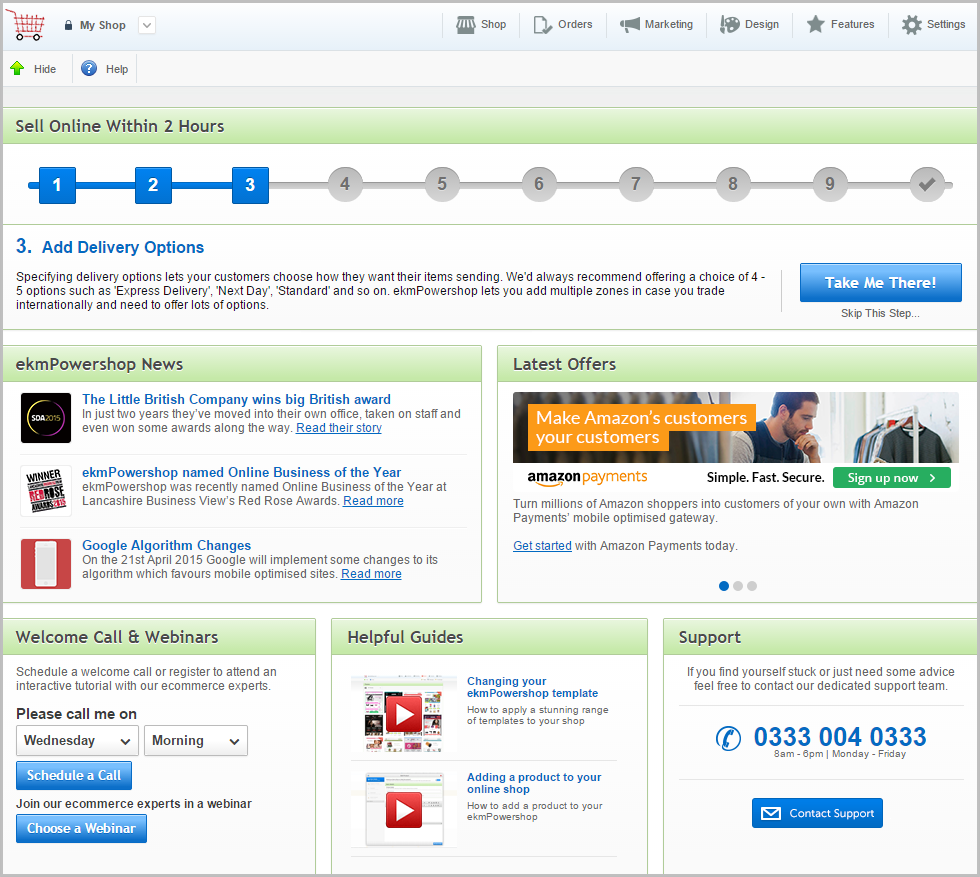This screenshot has width=980, height=877.
Task: Click the Contact Support button
Action: 818,813
